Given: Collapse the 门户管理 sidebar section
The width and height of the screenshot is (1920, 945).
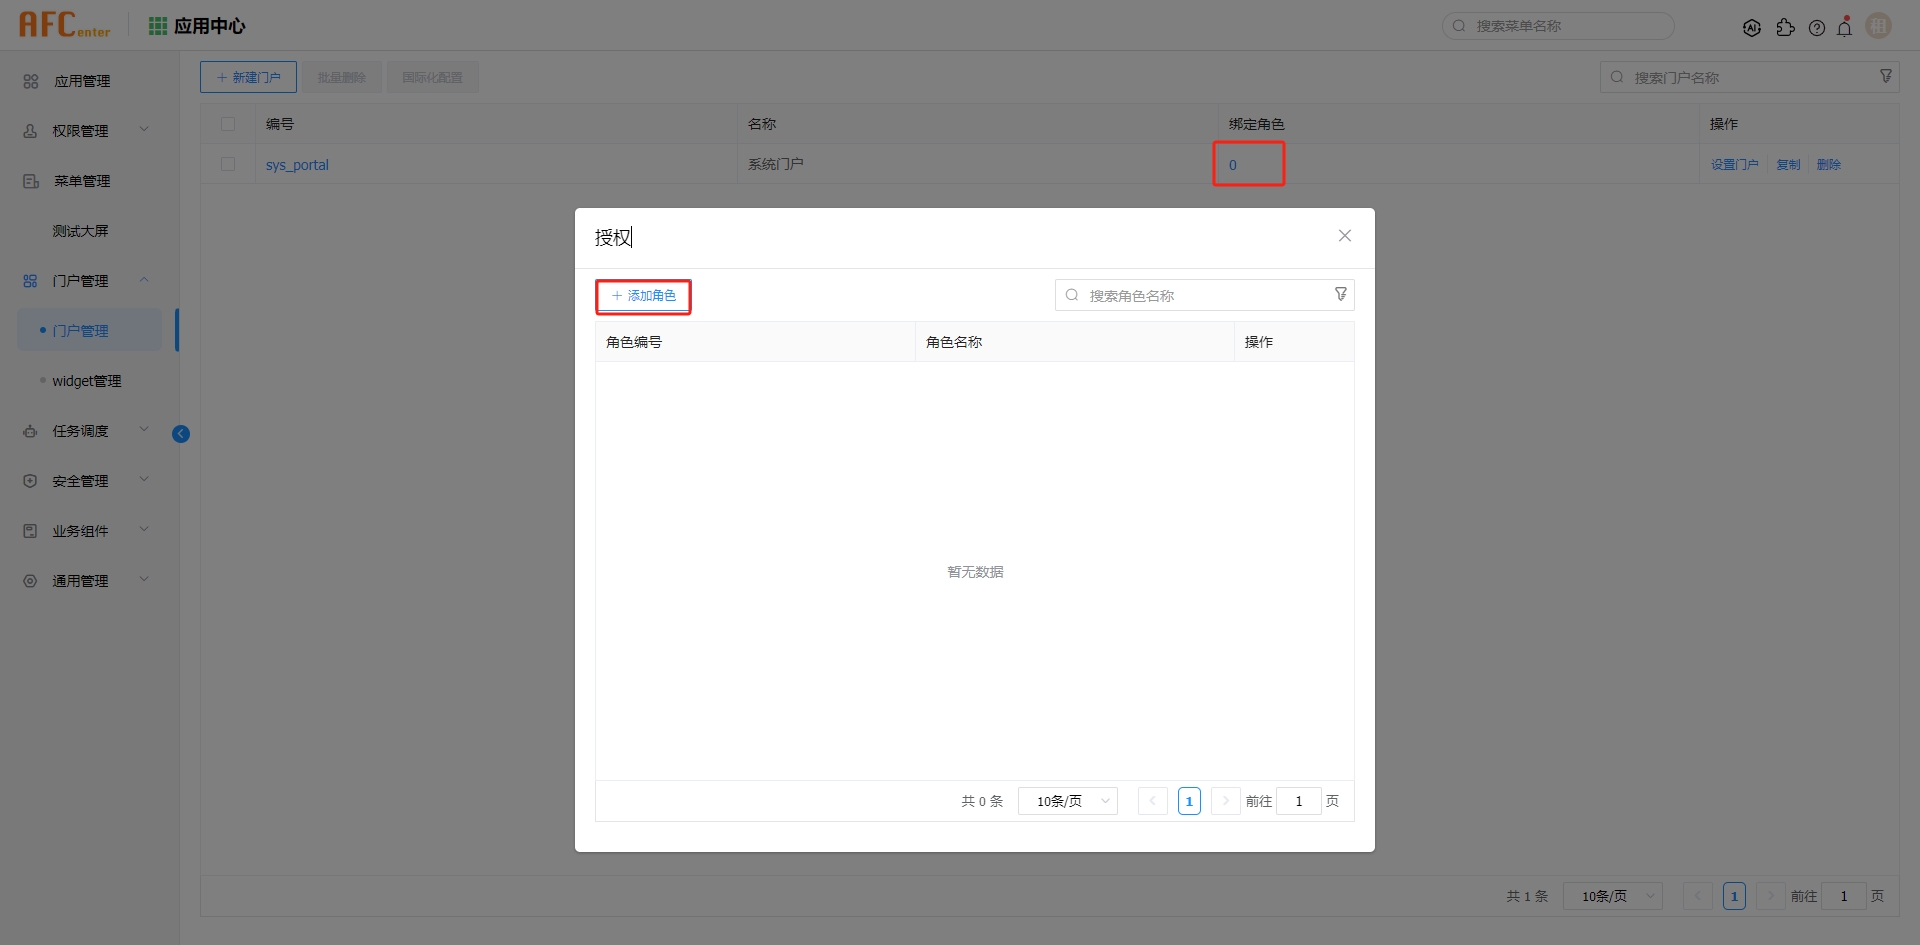Looking at the screenshot, I should pyautogui.click(x=143, y=280).
